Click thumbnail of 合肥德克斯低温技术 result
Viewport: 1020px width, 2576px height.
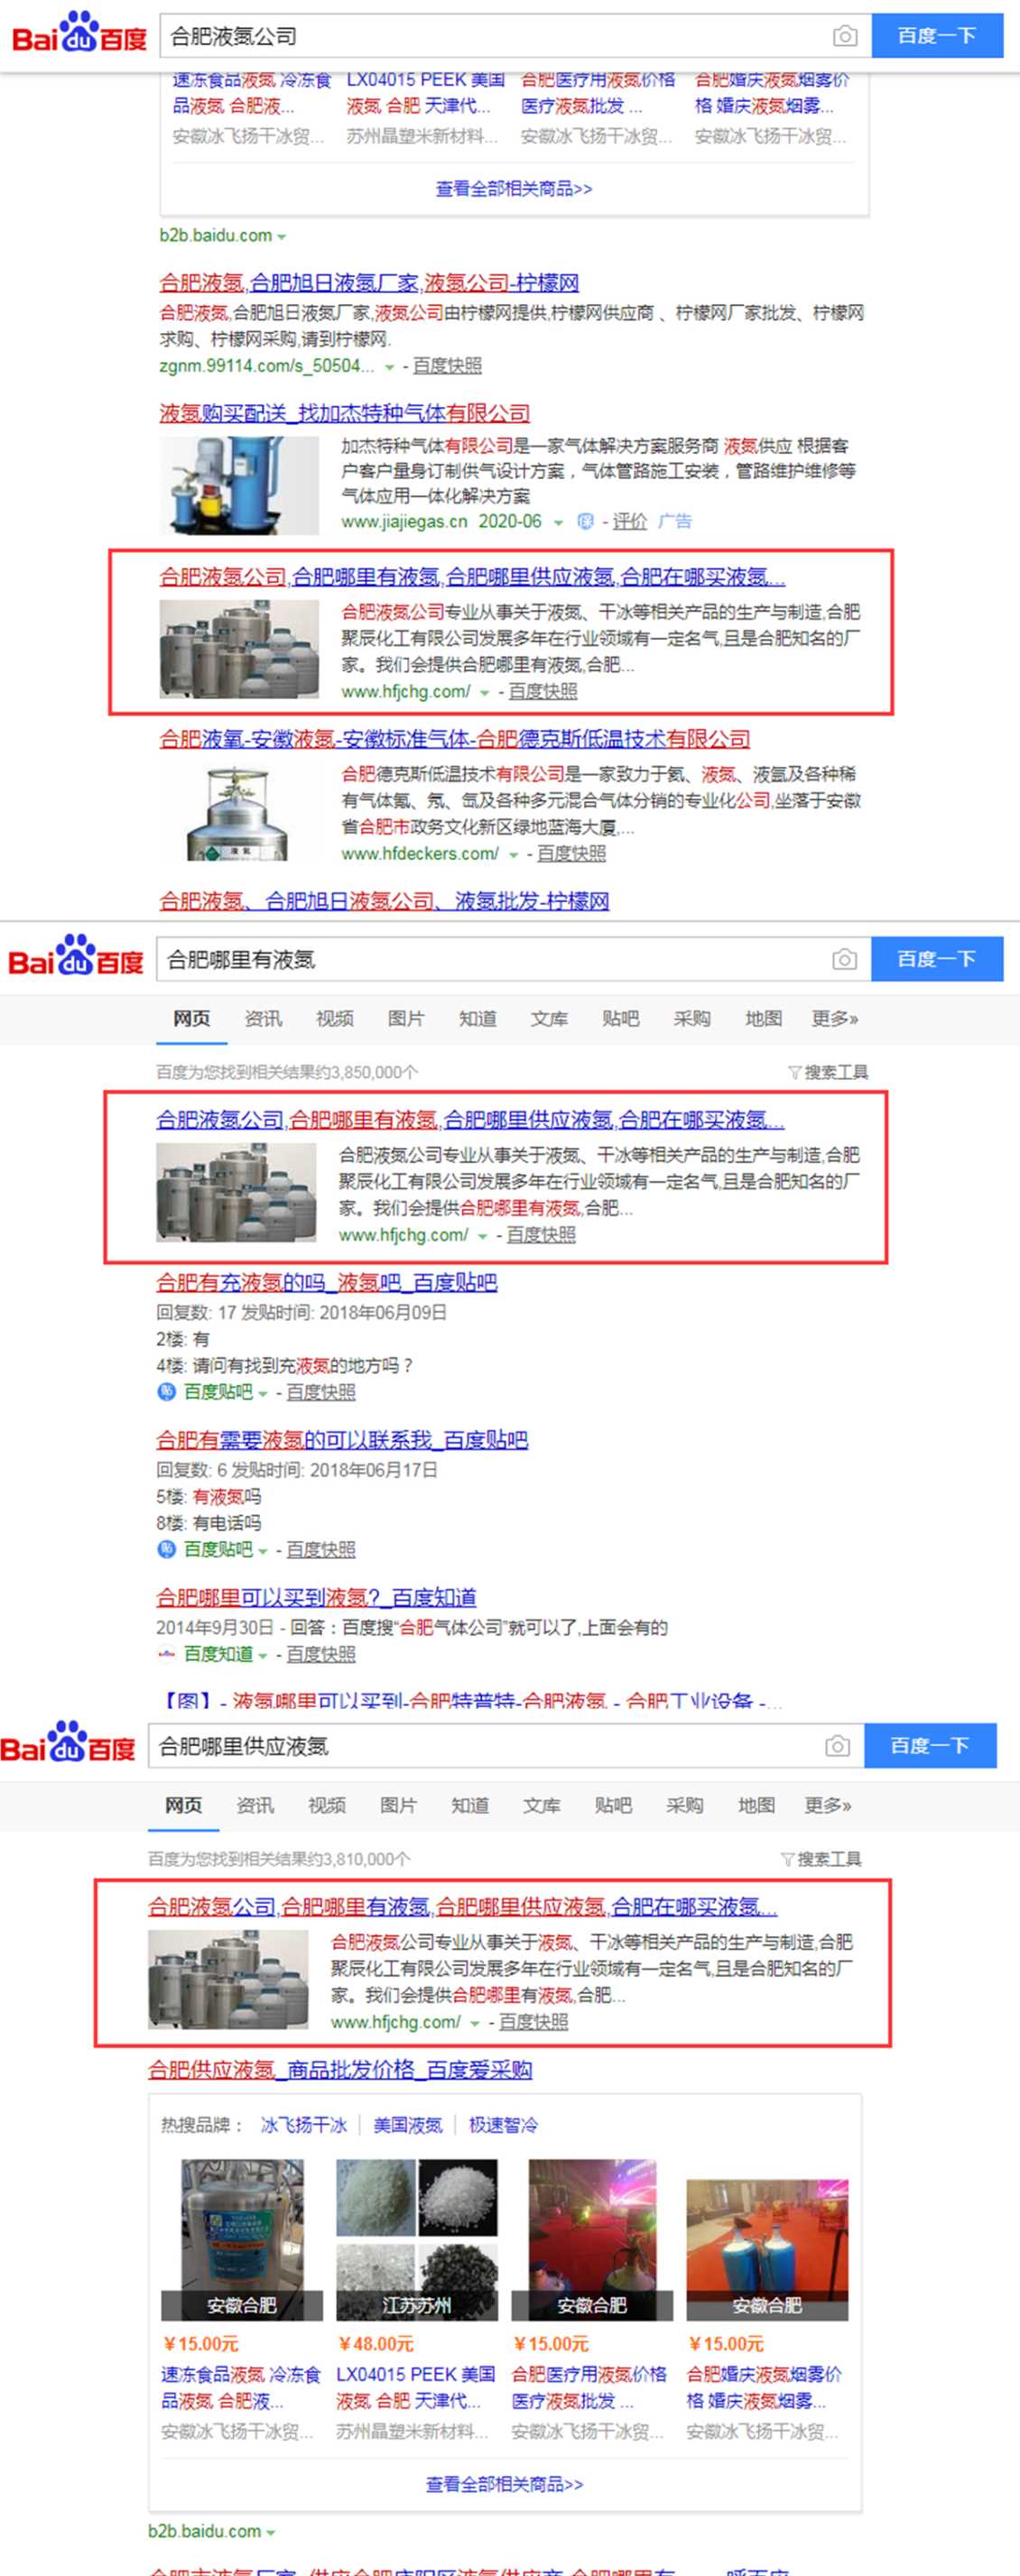[x=239, y=813]
